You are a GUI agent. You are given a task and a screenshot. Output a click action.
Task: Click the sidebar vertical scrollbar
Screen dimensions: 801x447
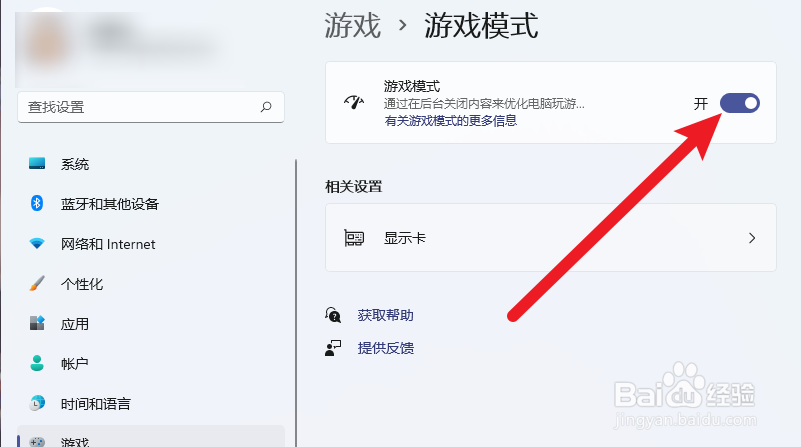[x=296, y=303]
